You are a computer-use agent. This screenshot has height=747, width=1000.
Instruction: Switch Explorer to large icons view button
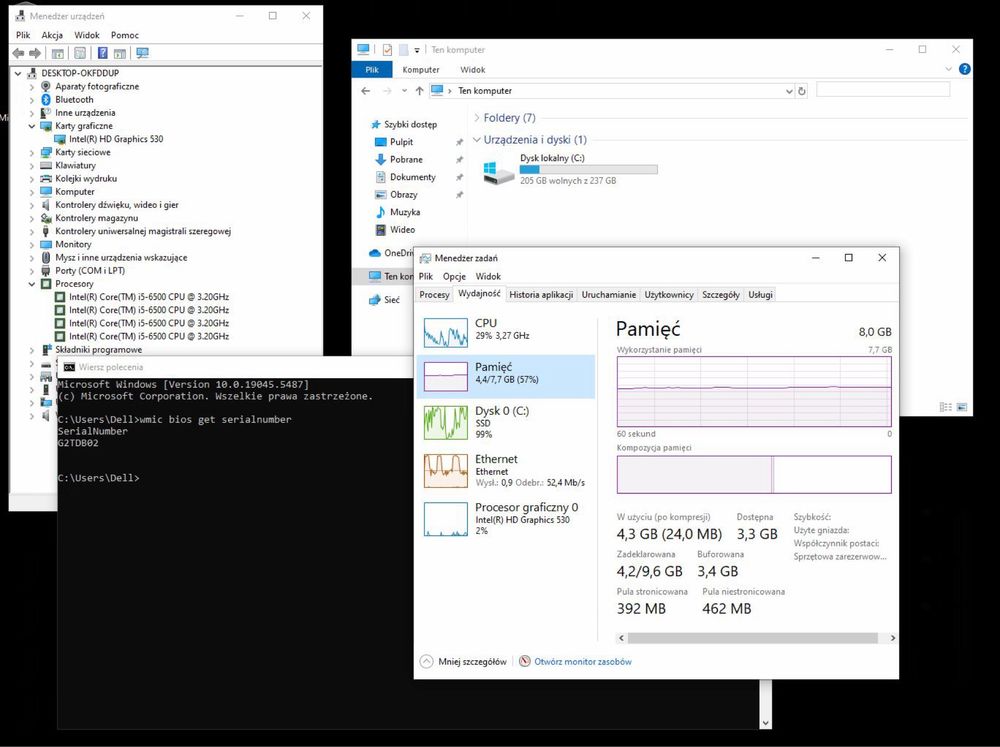tap(962, 407)
